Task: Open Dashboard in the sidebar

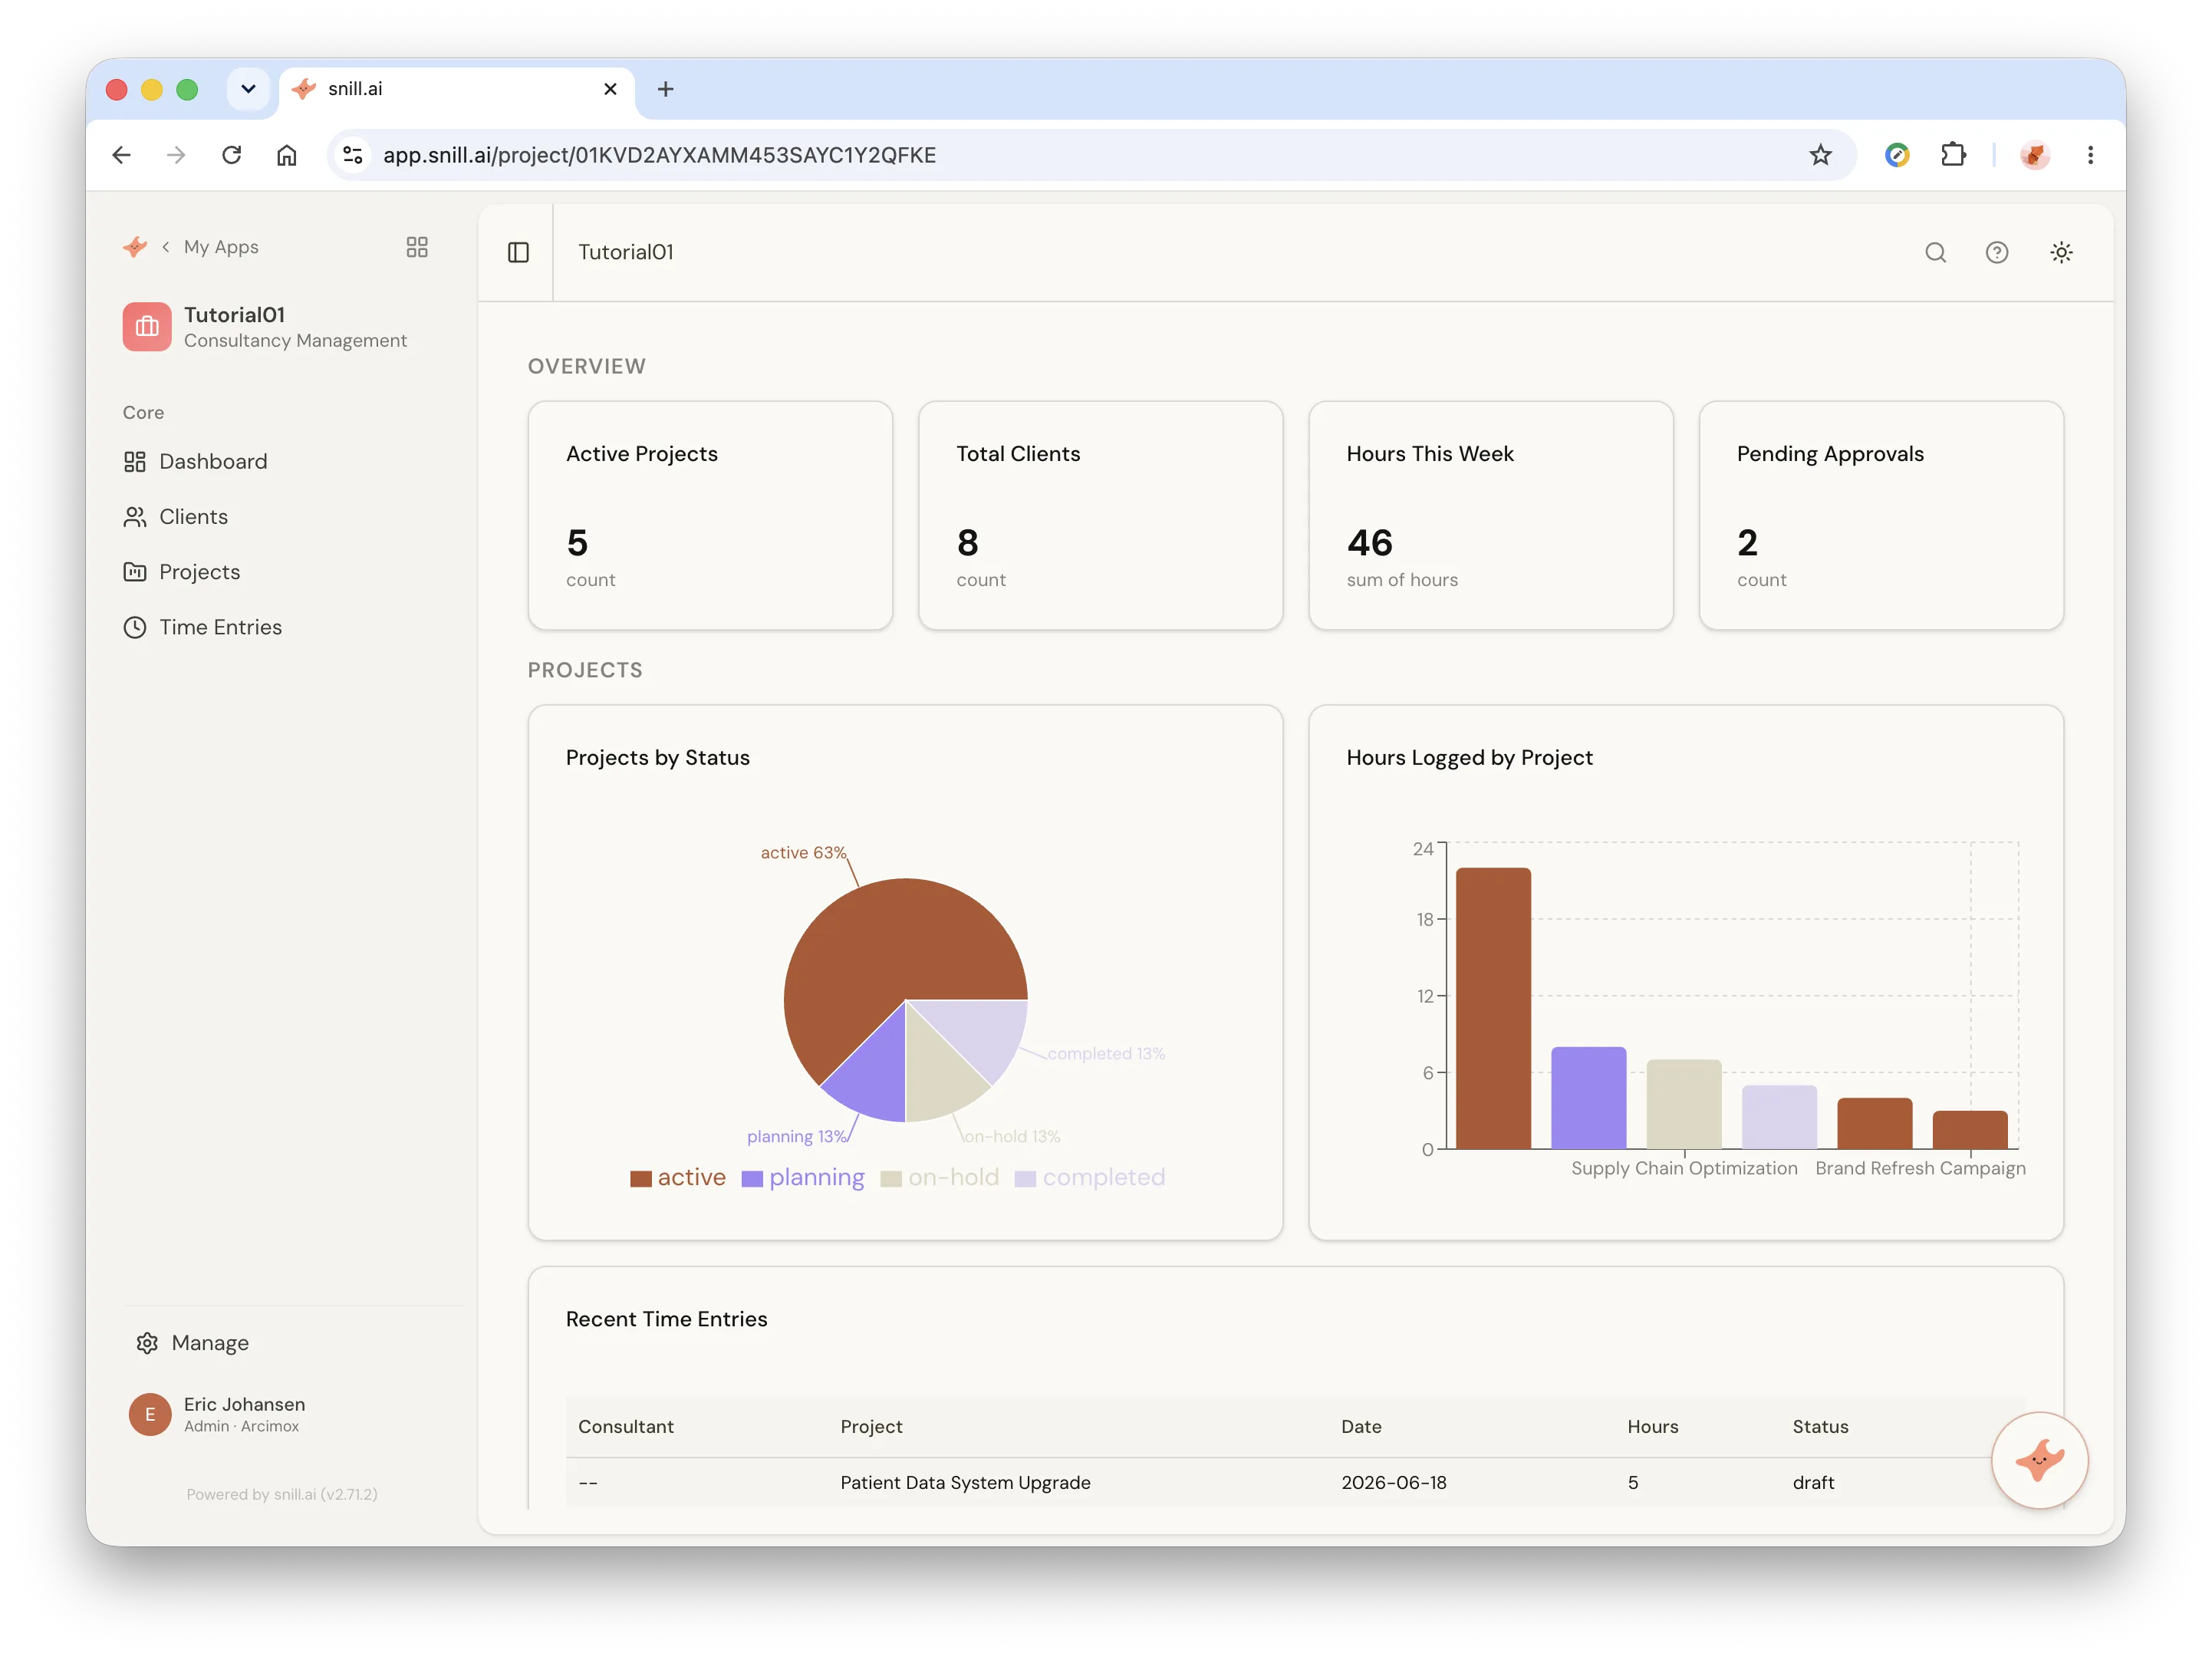Action: pyautogui.click(x=196, y=461)
